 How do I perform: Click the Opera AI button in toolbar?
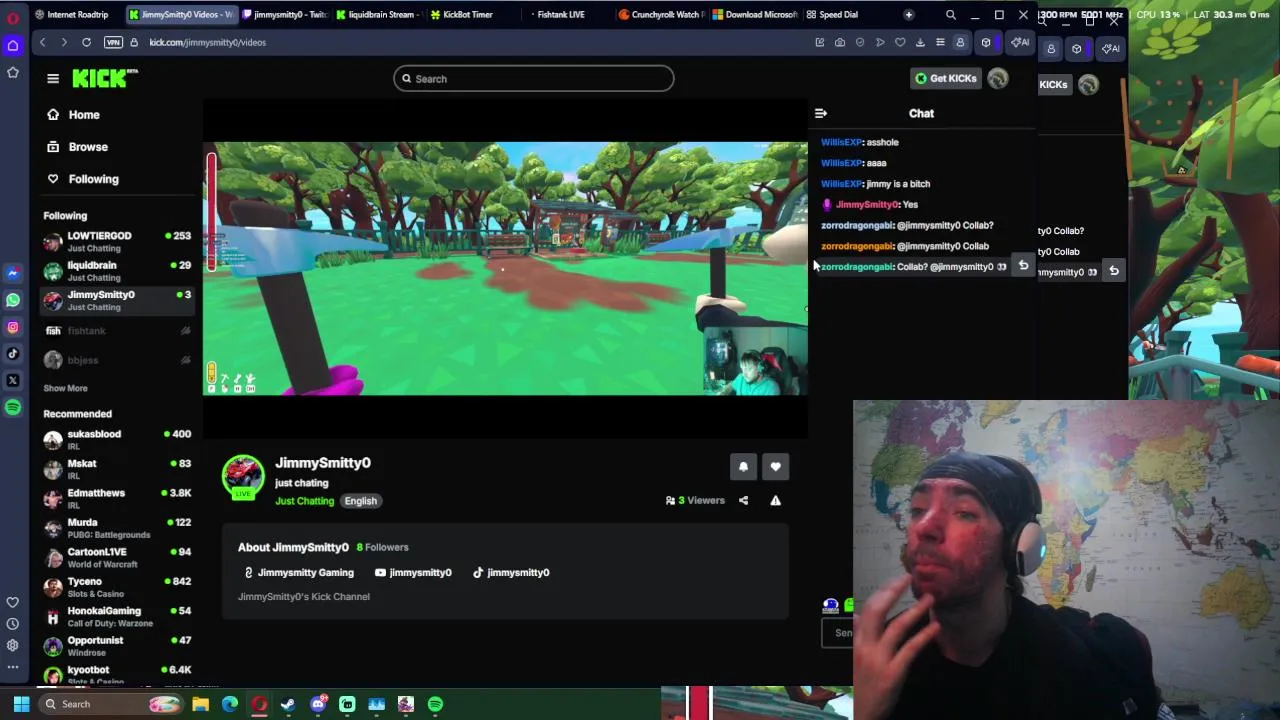[1019, 42]
